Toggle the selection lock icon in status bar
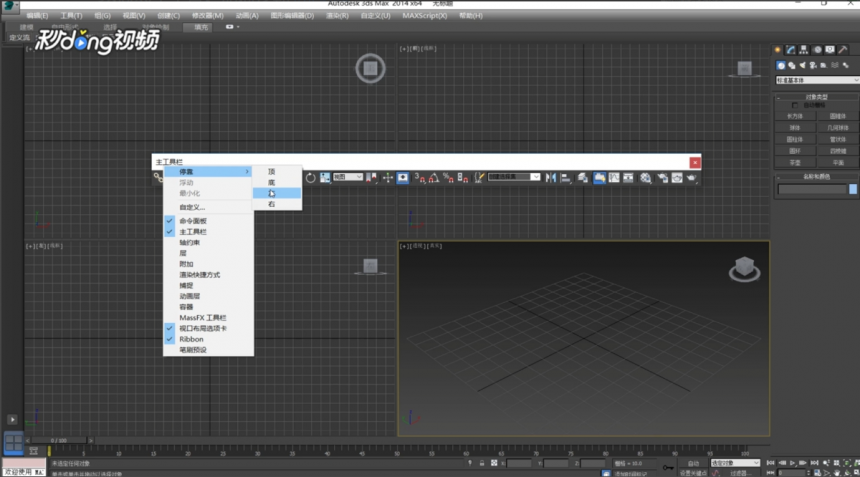 point(482,463)
